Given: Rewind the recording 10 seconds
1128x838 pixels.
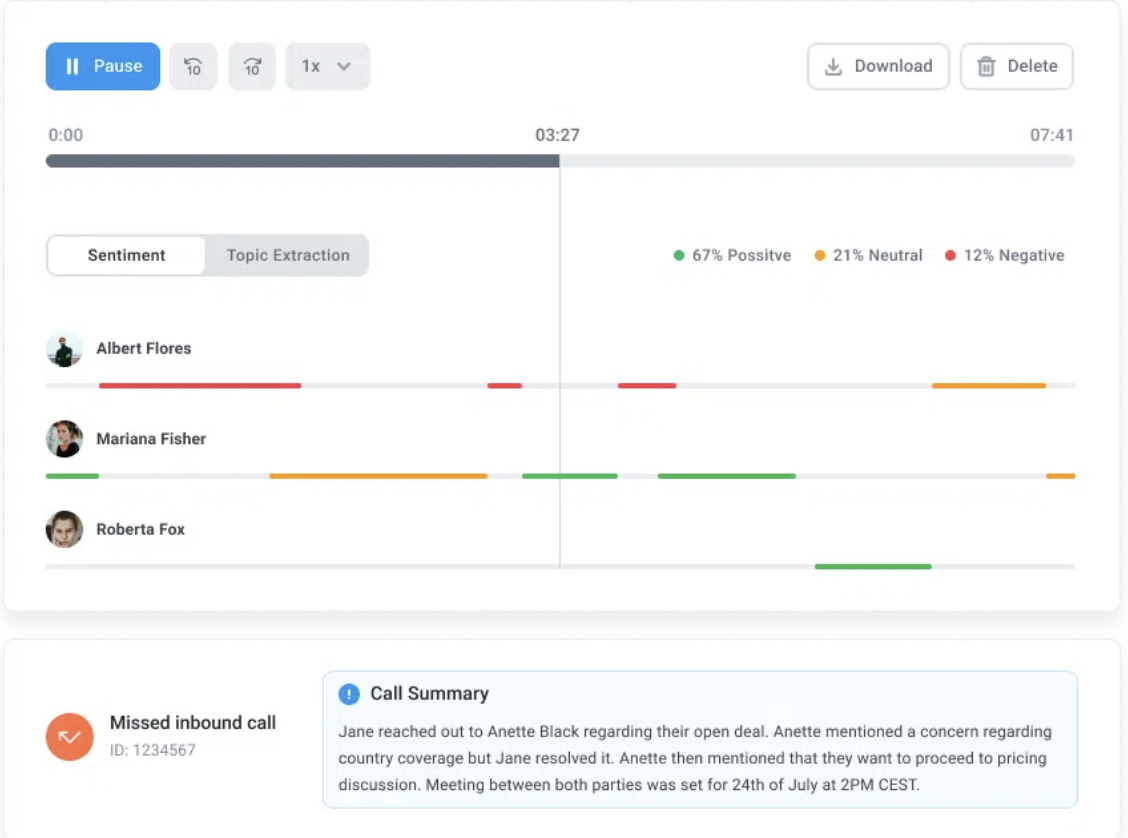Looking at the screenshot, I should [193, 66].
